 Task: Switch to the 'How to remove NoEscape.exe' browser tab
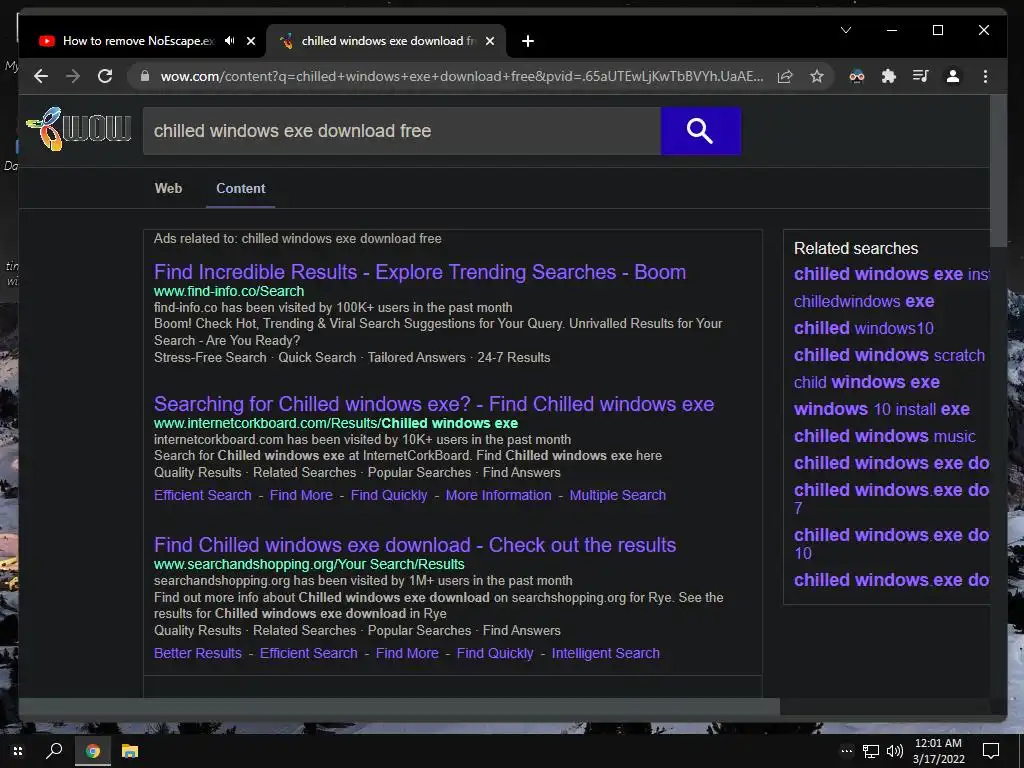click(x=137, y=41)
